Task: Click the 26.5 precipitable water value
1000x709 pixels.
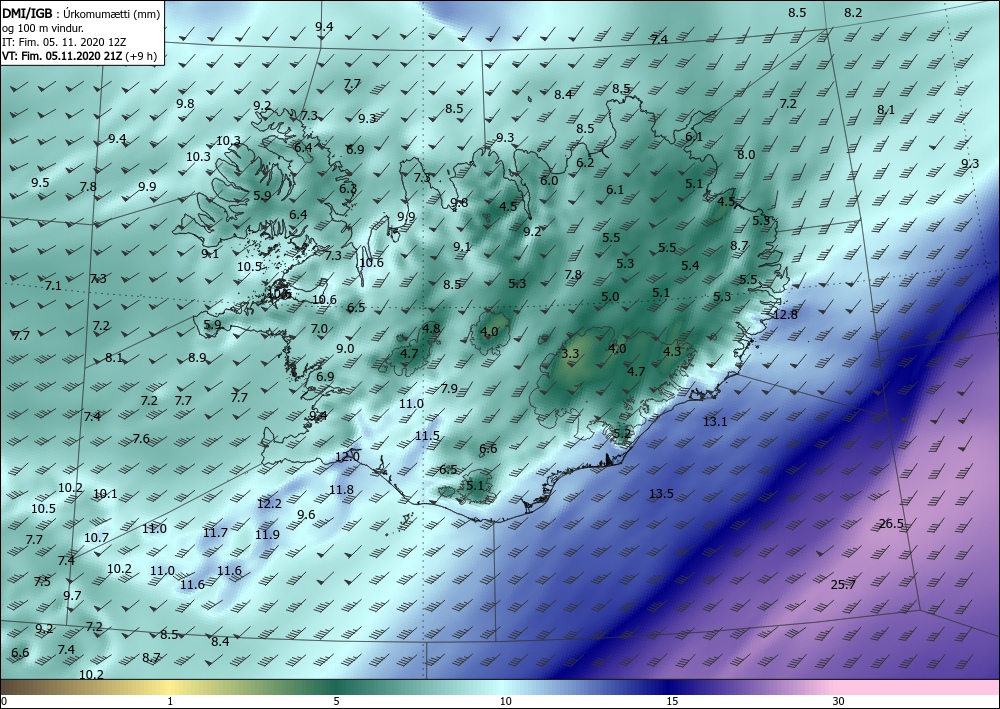Action: (x=891, y=524)
